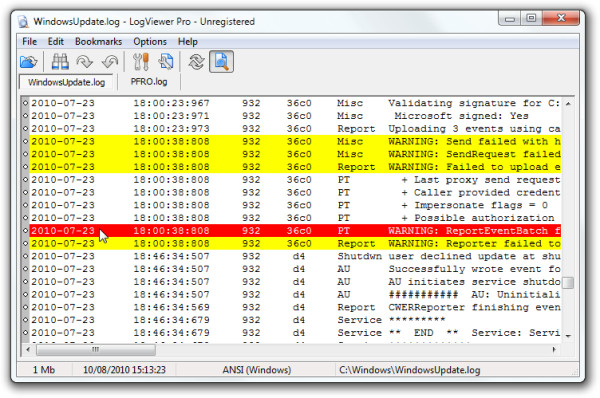The height and width of the screenshot is (398, 600).
Task: Open the File menu
Action: pos(29,41)
